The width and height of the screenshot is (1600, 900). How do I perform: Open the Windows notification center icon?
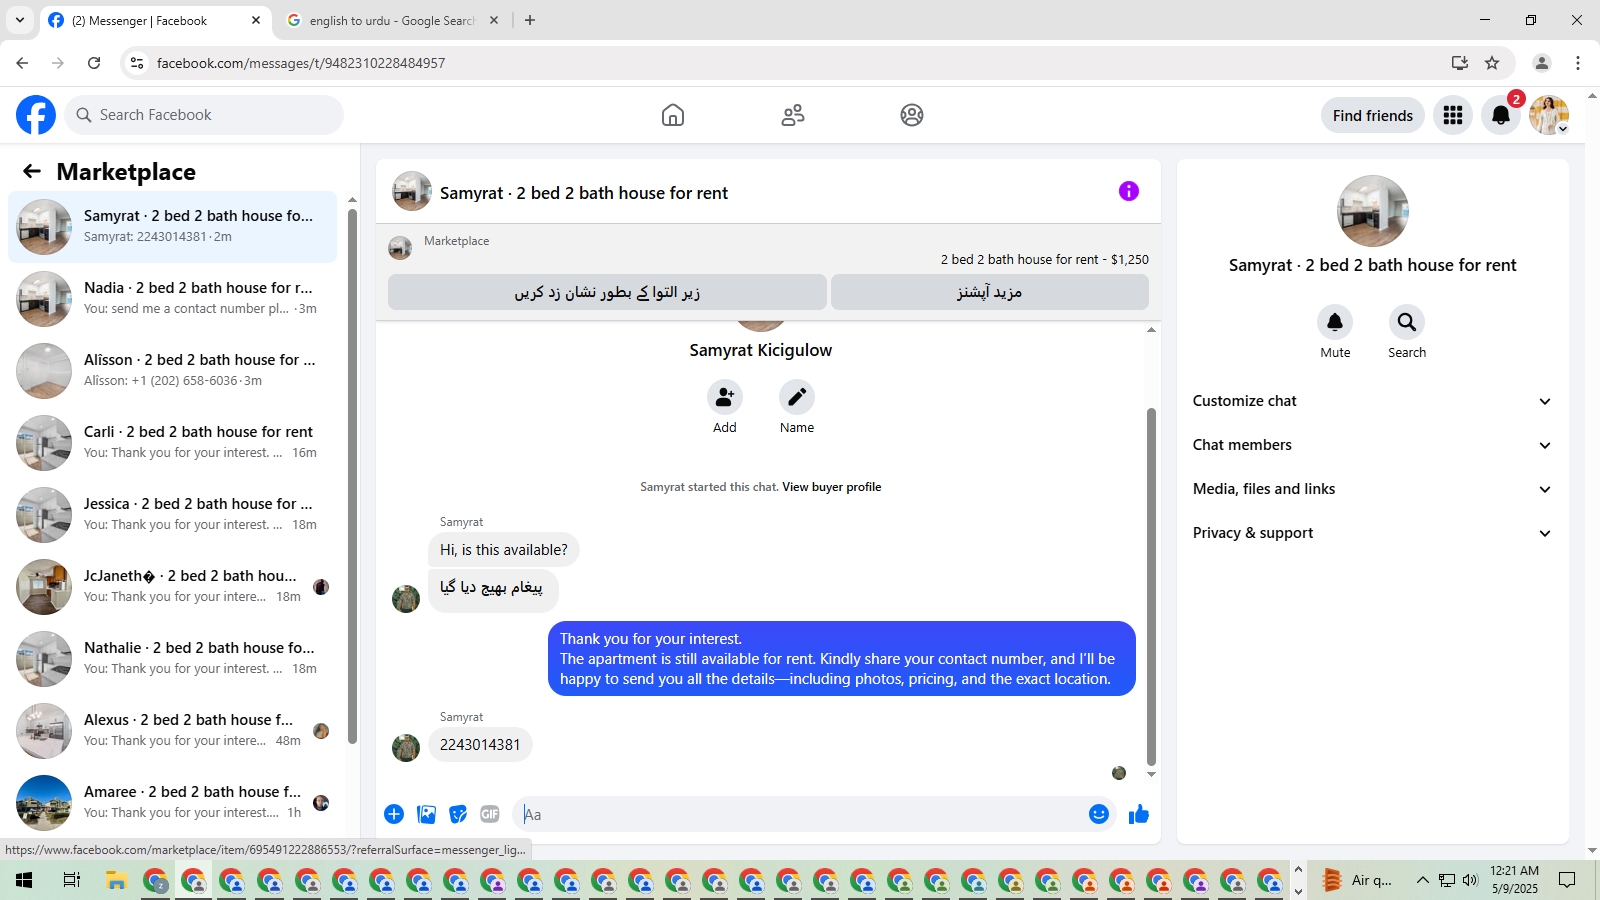point(1567,880)
